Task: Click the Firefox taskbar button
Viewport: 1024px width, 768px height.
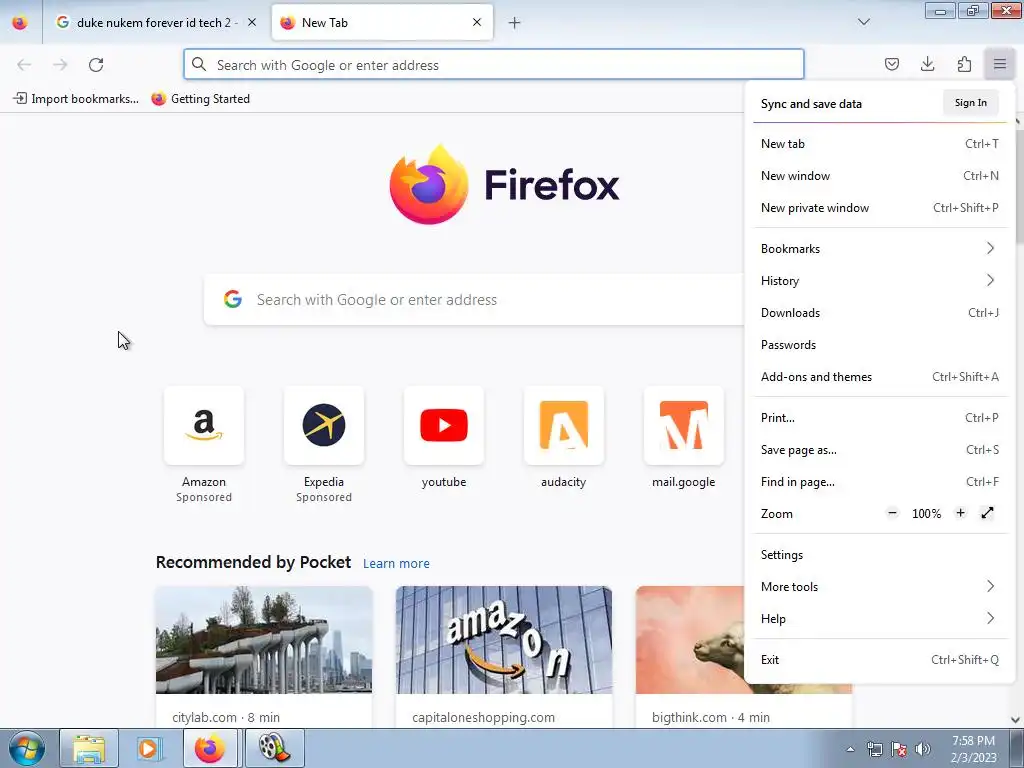Action: tap(210, 748)
